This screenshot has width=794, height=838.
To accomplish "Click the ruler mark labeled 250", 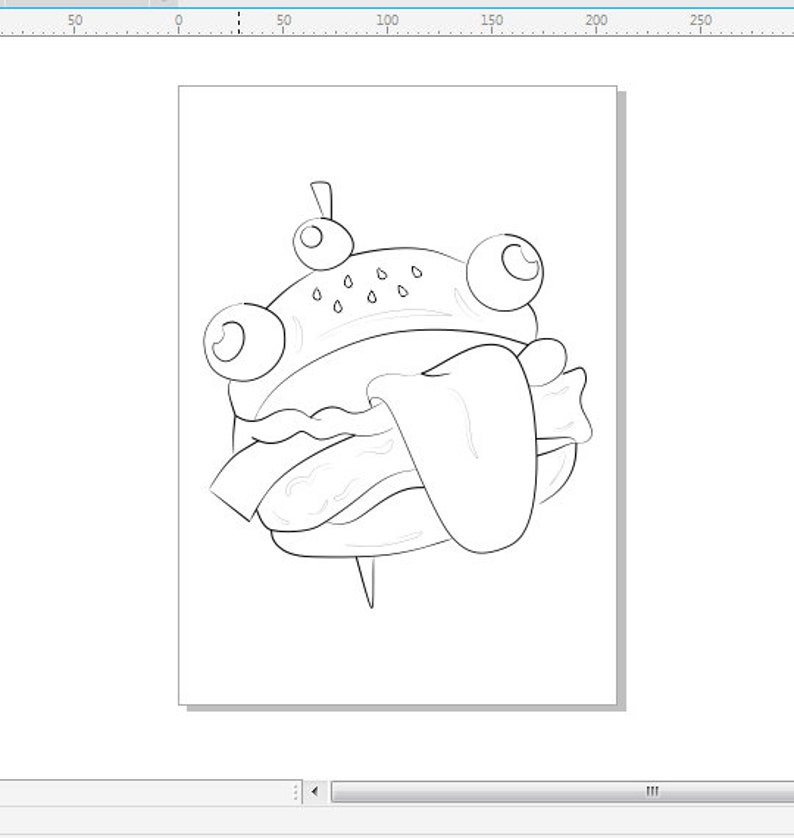I will point(700,21).
